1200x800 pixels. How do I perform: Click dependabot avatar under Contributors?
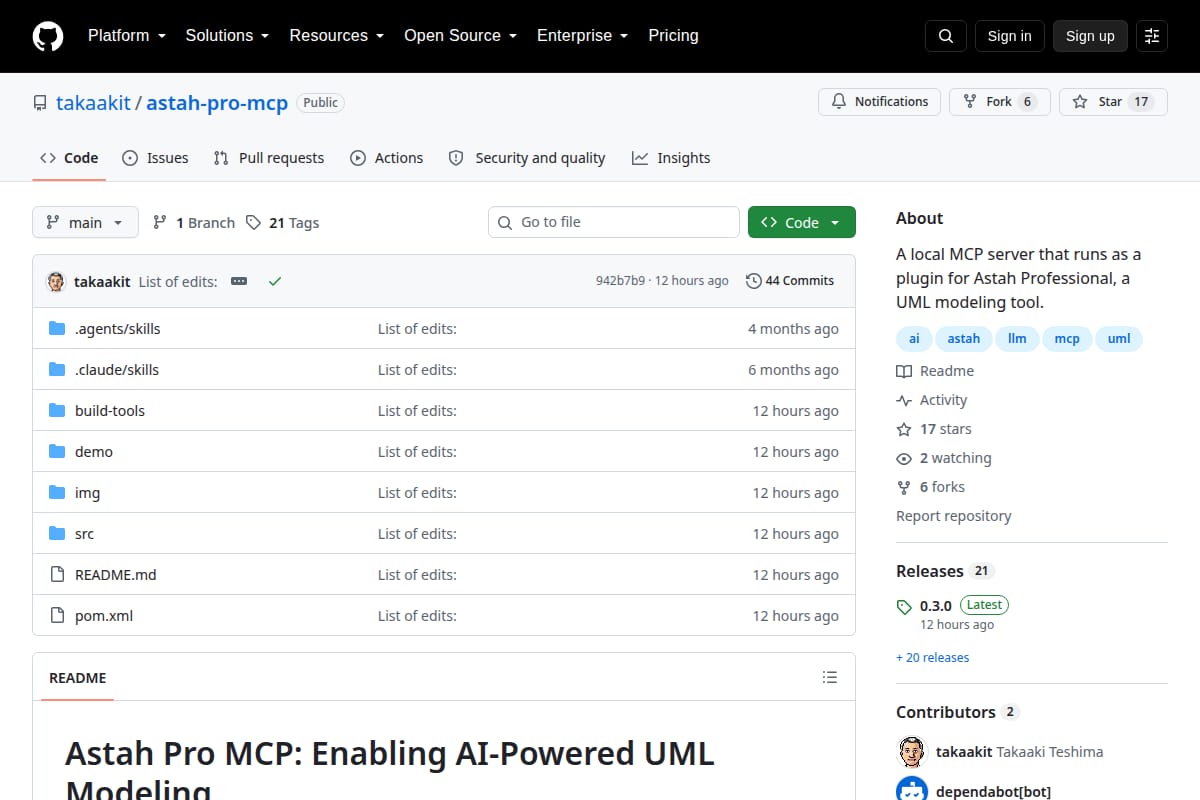(912, 788)
